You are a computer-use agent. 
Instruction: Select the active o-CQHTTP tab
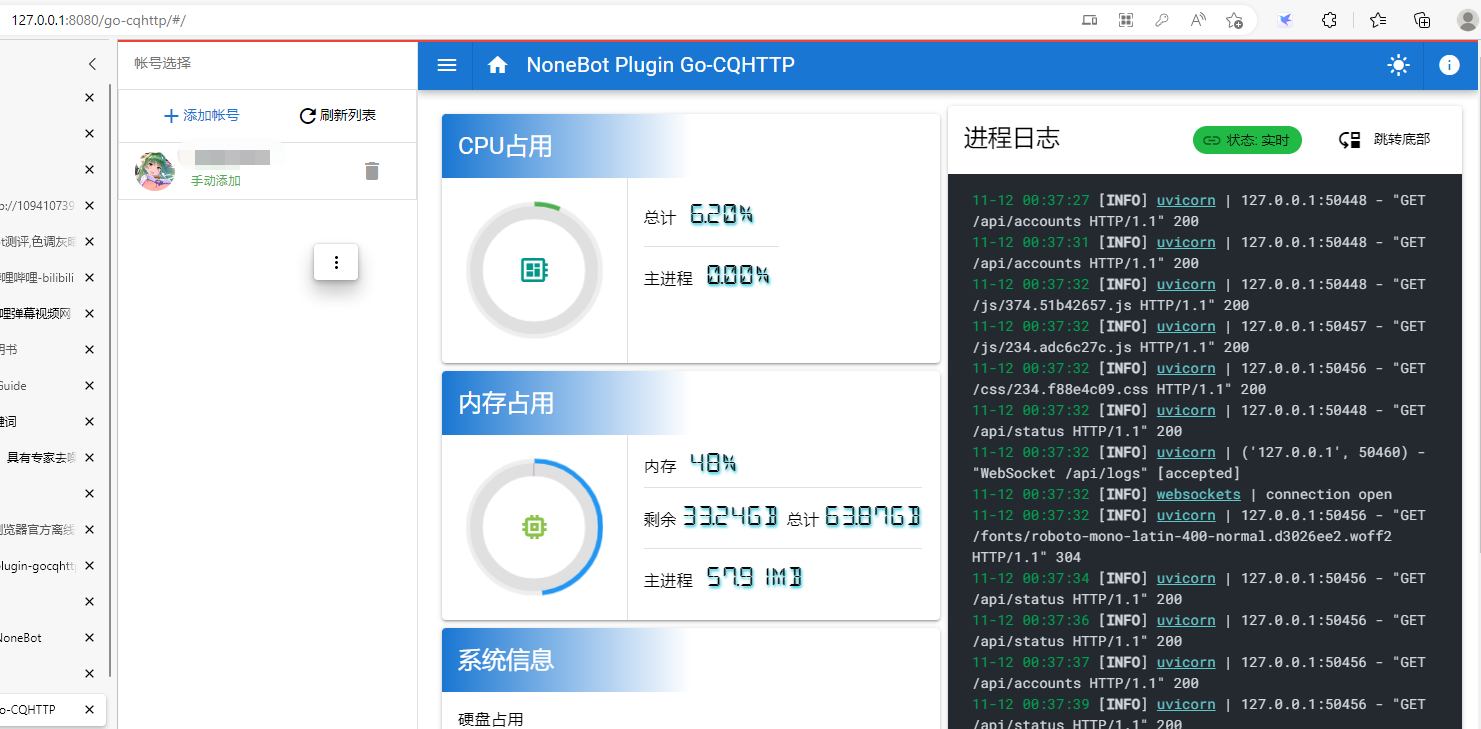coord(52,710)
